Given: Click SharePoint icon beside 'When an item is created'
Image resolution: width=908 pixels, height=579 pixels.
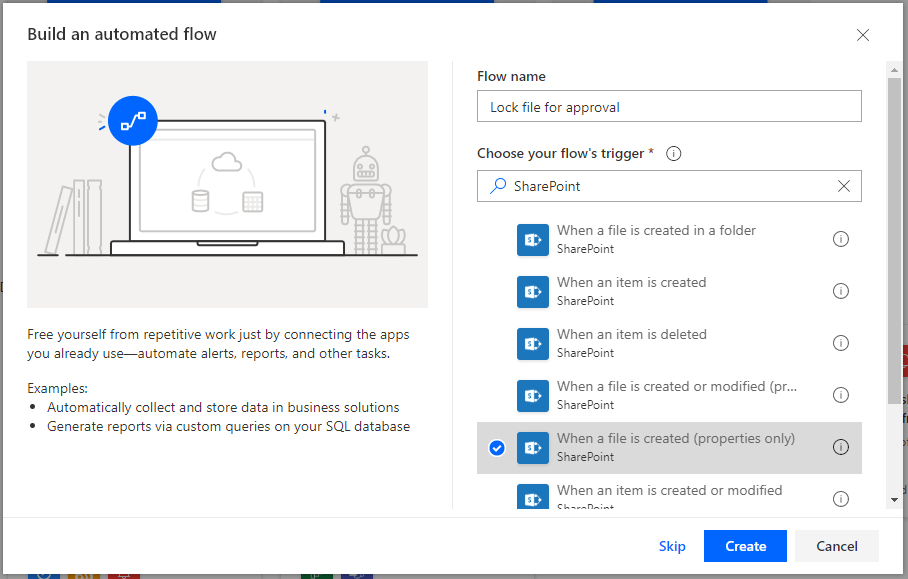Looking at the screenshot, I should click(x=533, y=291).
